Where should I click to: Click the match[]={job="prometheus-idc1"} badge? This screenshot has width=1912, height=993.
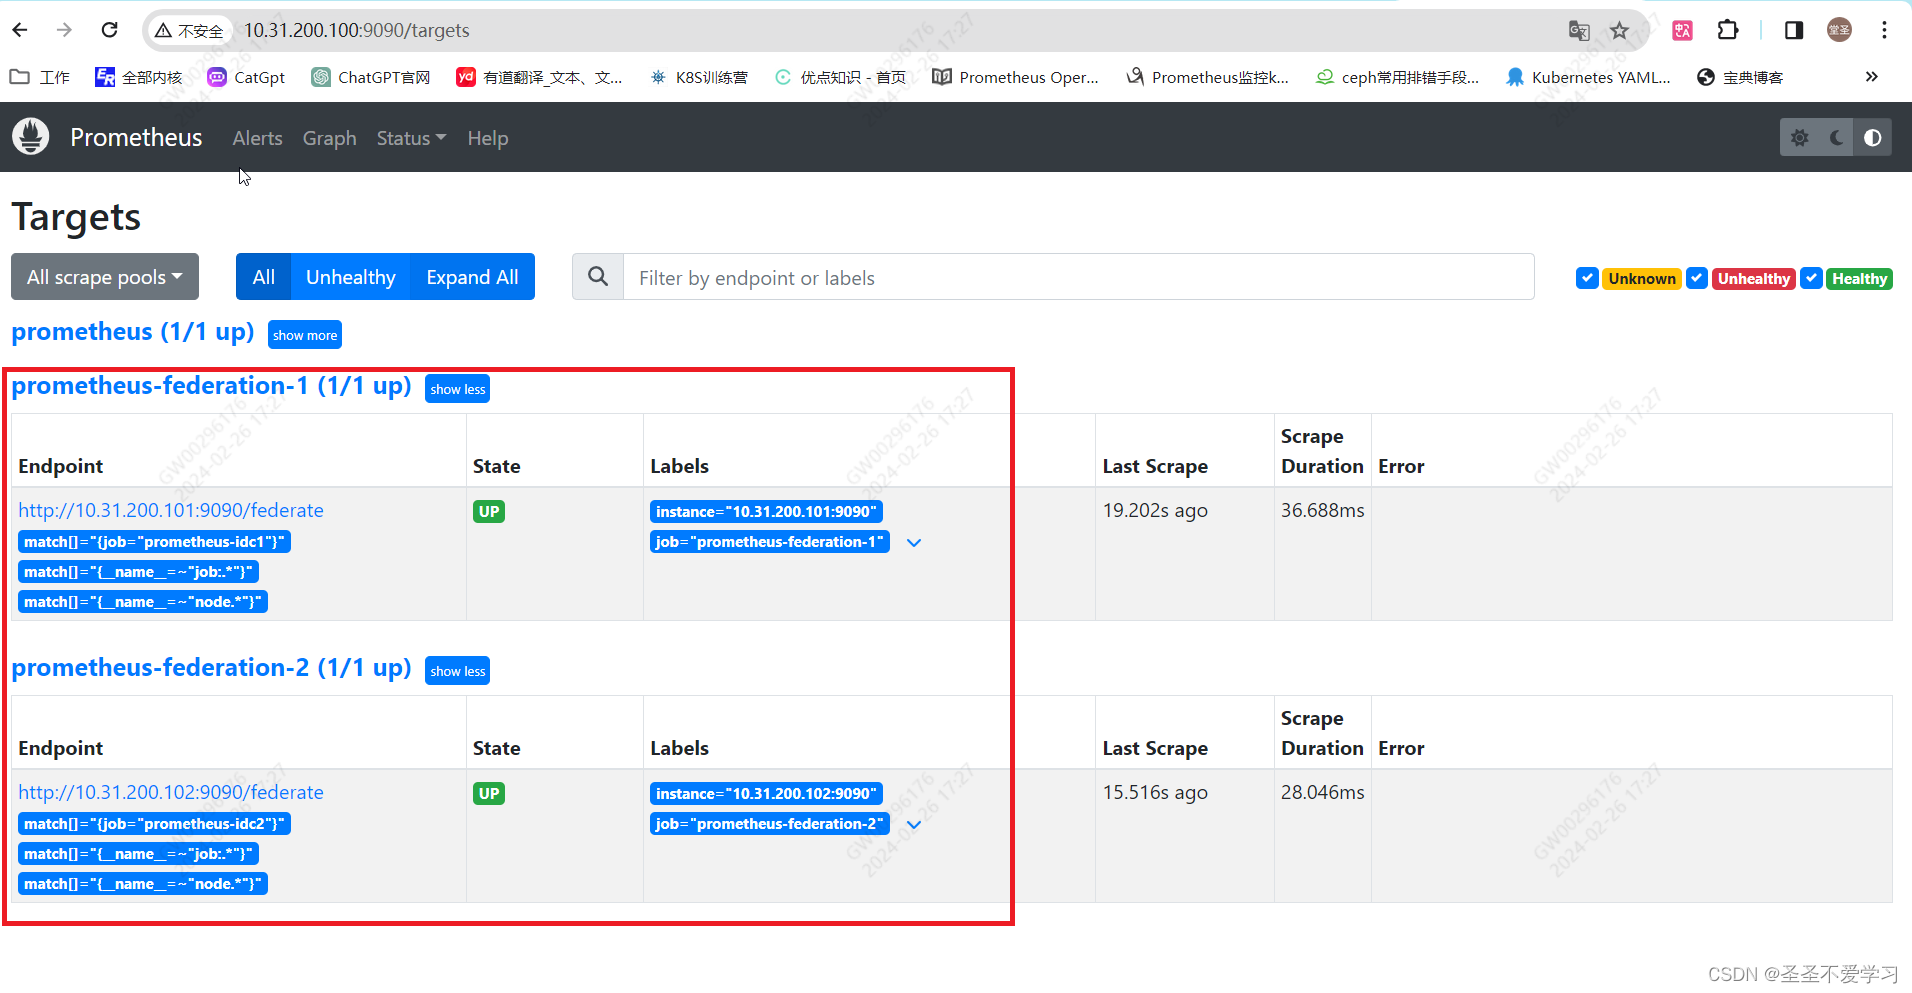[x=155, y=542]
